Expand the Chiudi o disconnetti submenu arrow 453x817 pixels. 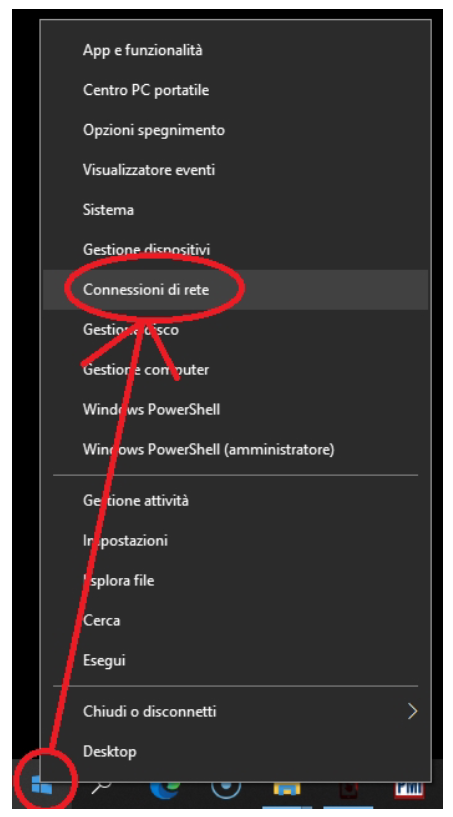point(412,711)
